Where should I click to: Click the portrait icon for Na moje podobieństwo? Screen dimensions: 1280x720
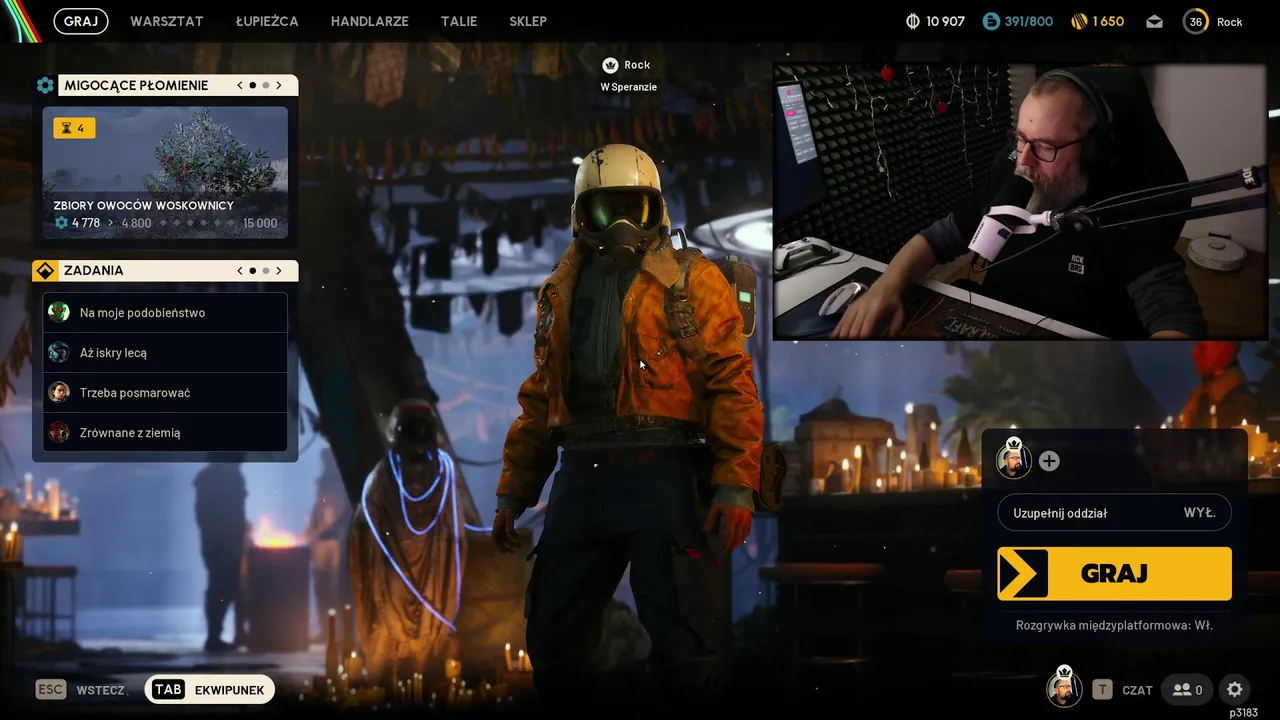point(59,312)
